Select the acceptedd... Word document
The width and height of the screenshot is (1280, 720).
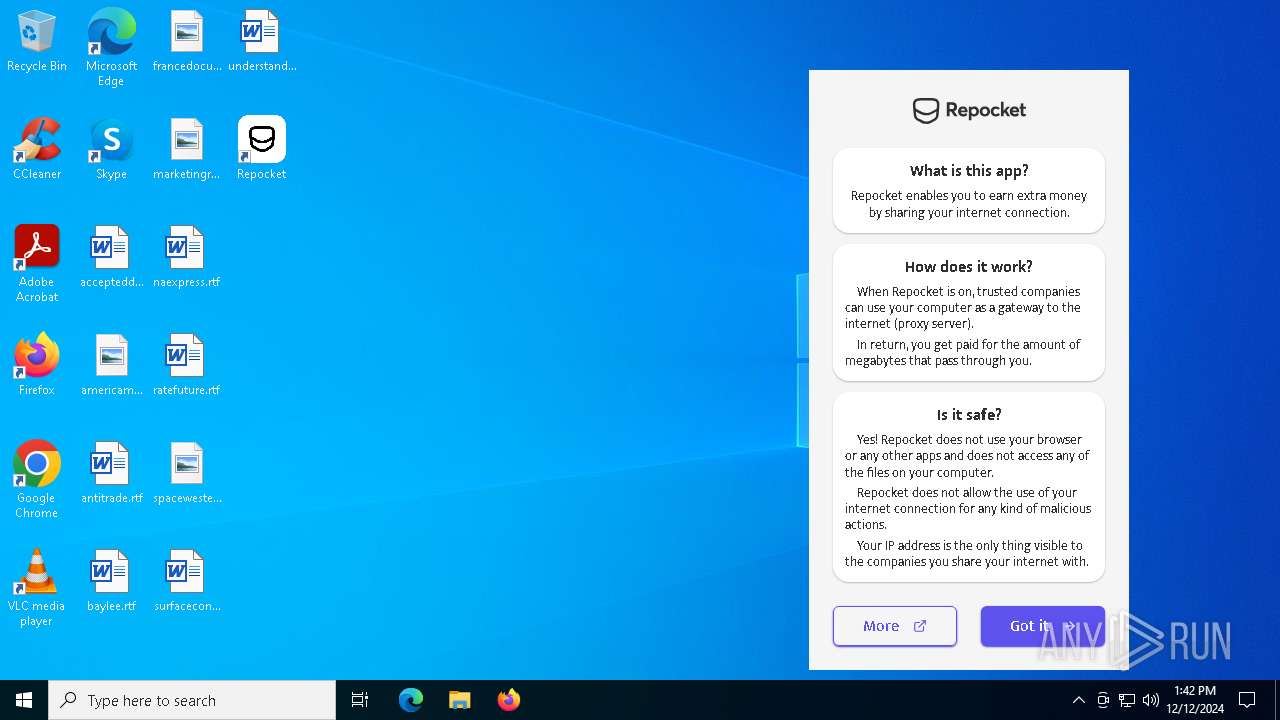click(x=111, y=257)
